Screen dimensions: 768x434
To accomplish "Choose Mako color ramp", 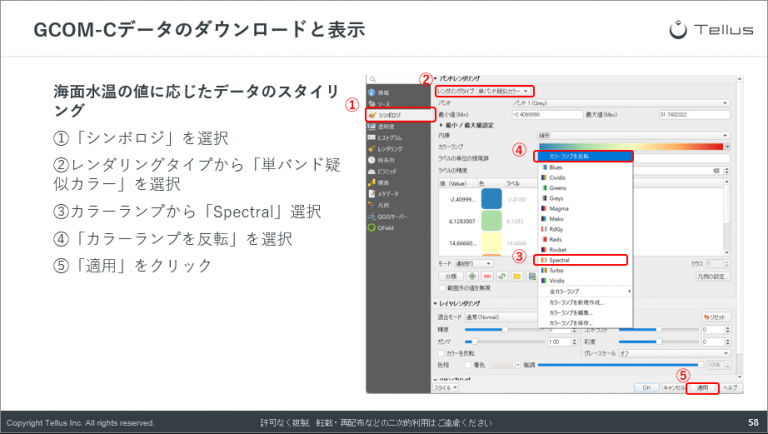I will pyautogui.click(x=585, y=219).
